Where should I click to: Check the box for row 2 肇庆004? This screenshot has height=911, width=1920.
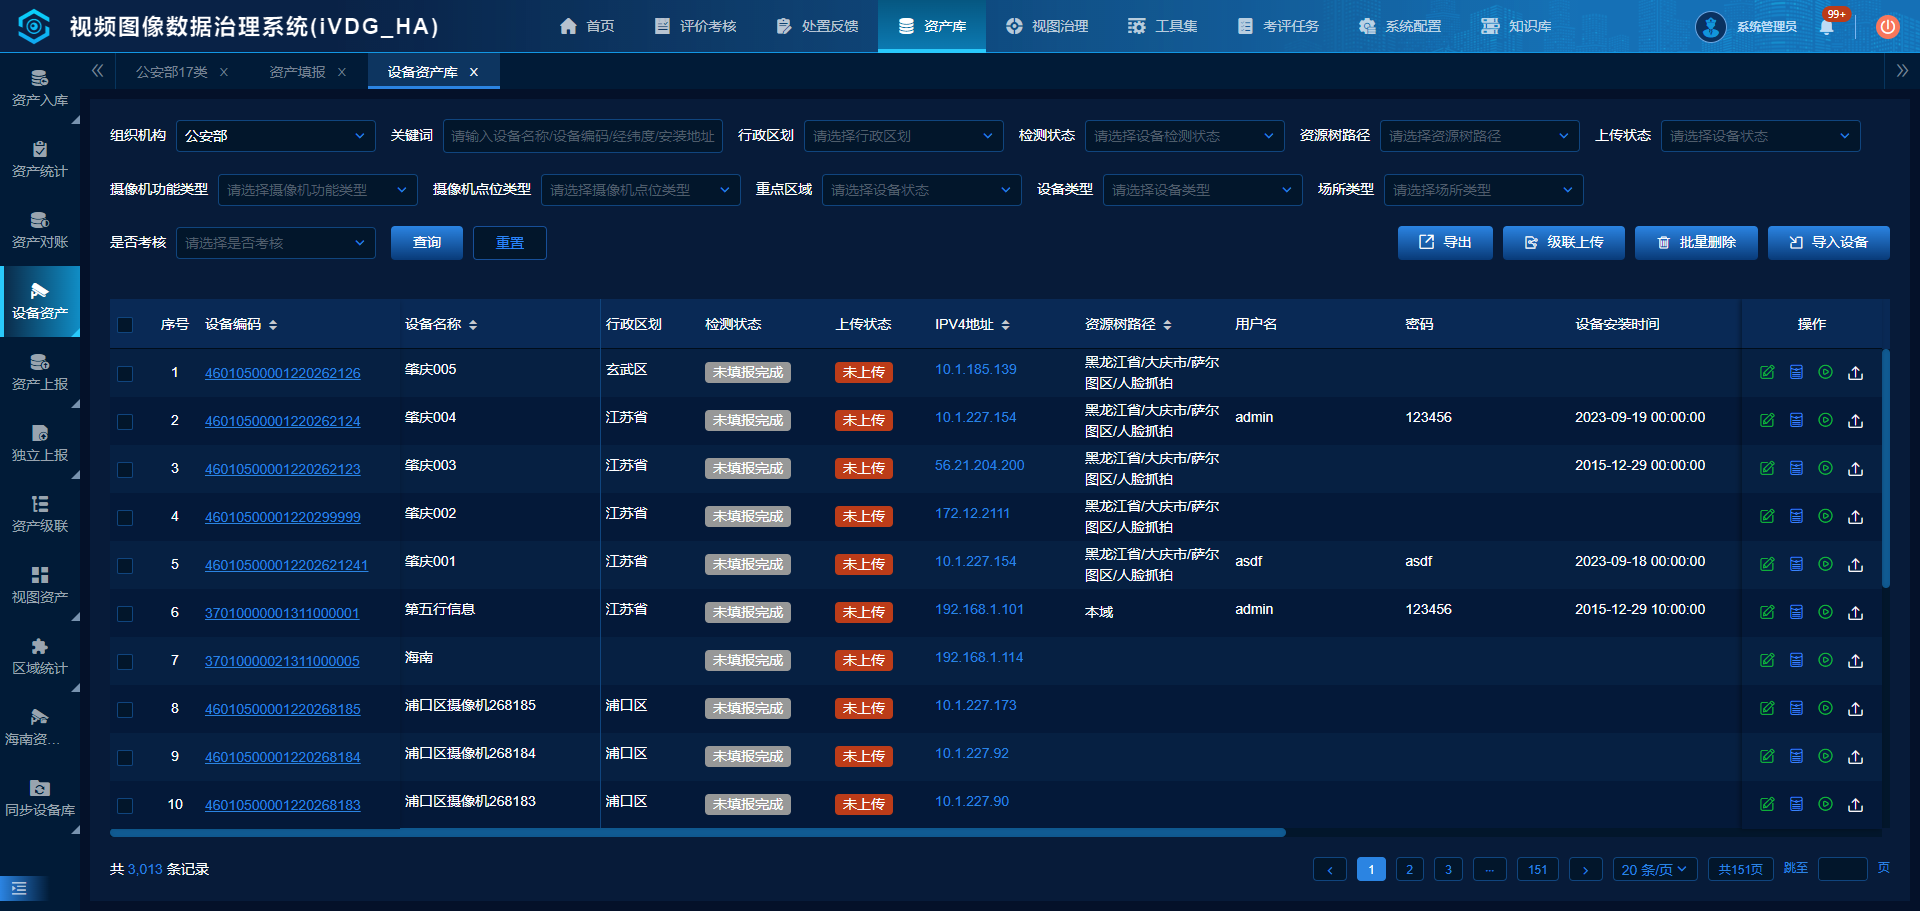(x=125, y=422)
